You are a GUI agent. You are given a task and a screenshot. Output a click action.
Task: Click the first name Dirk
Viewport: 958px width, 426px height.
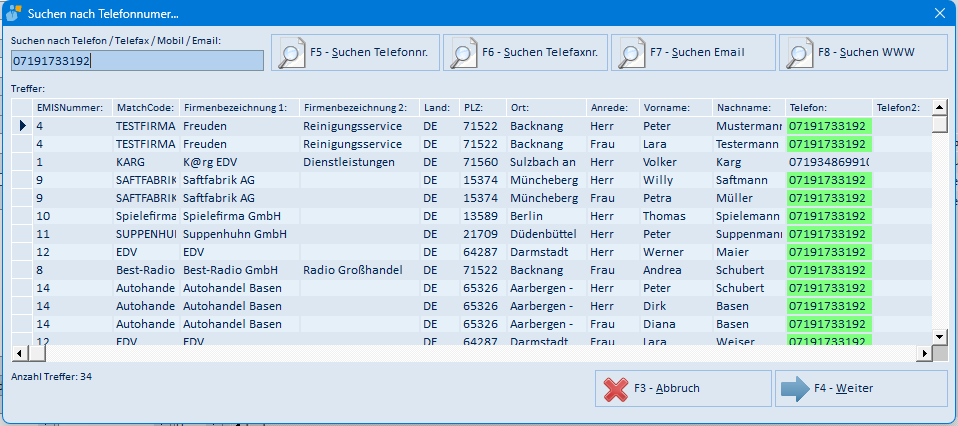pyautogui.click(x=676, y=306)
